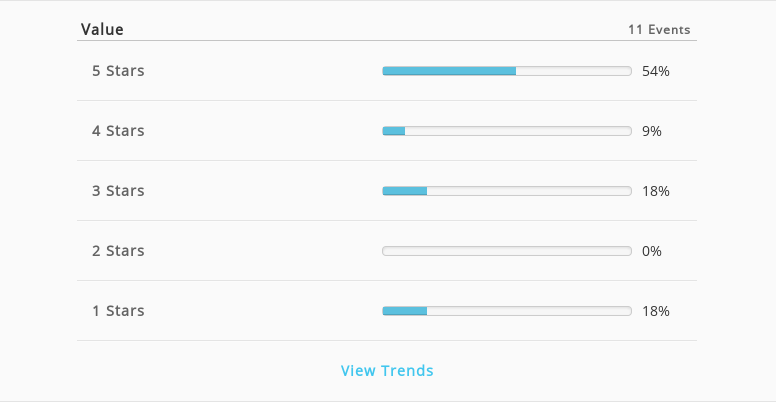Click the upper 3 Stars progress bar
The width and height of the screenshot is (776, 402).
pyautogui.click(x=507, y=191)
